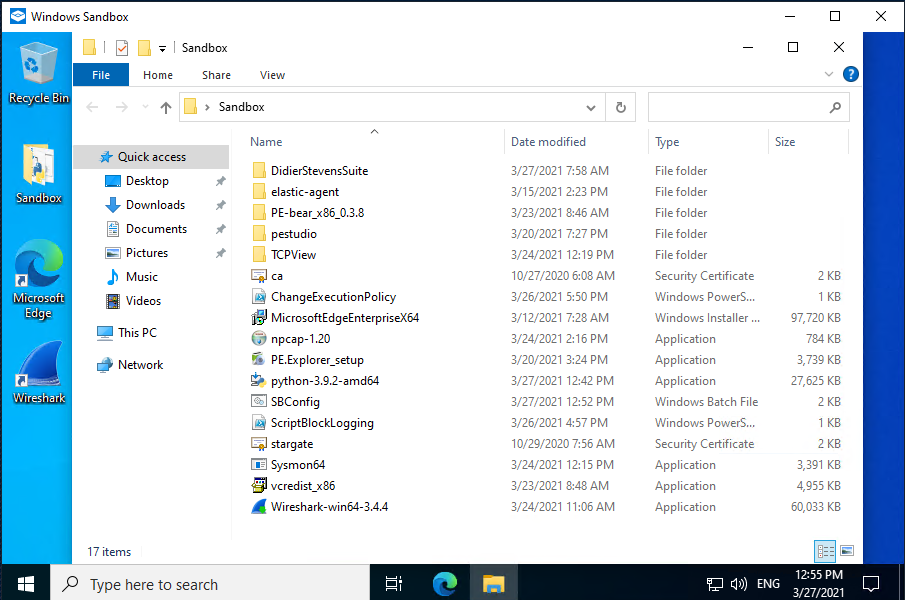
Task: Select the TCPView folder
Action: [293, 255]
